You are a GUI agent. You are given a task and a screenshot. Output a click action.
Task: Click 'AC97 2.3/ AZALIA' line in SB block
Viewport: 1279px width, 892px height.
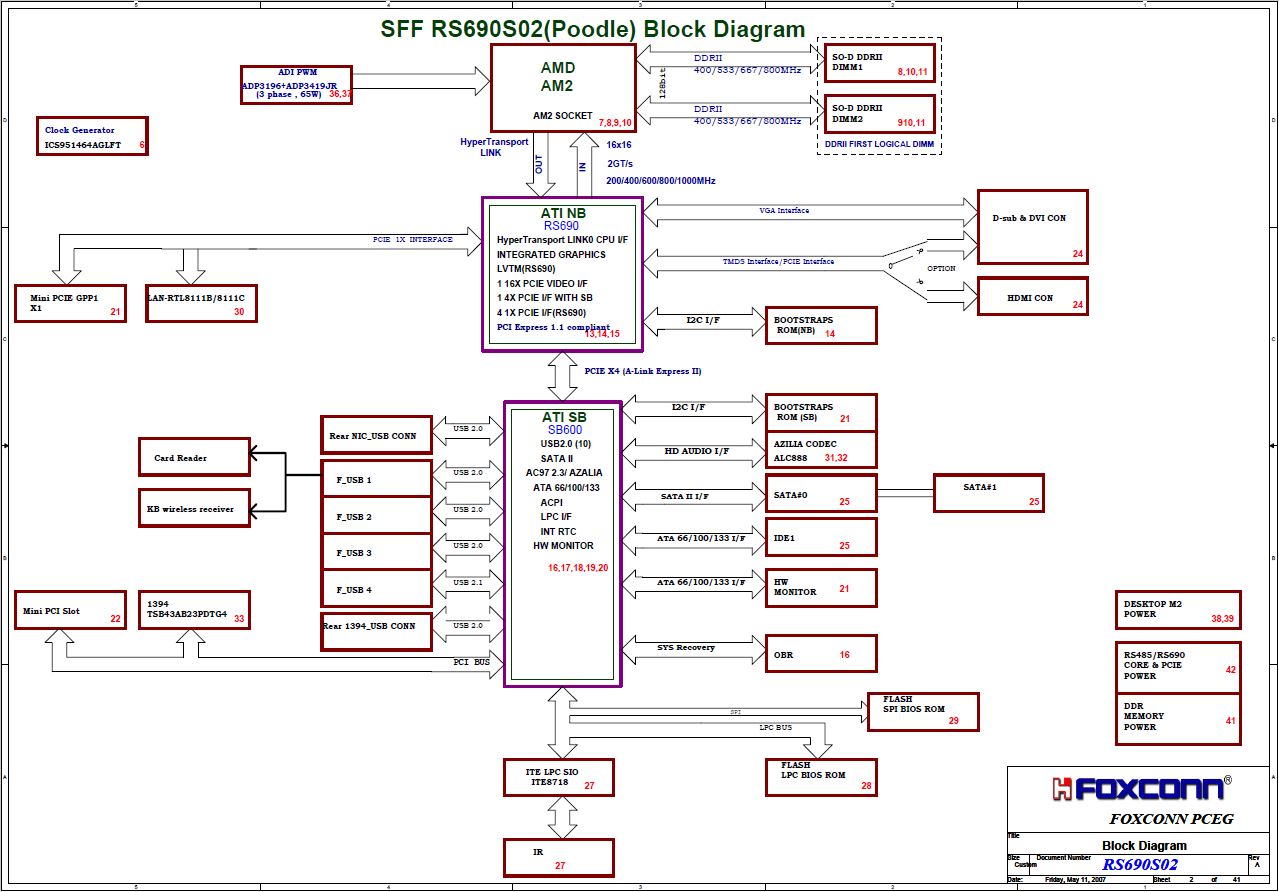pyautogui.click(x=564, y=472)
